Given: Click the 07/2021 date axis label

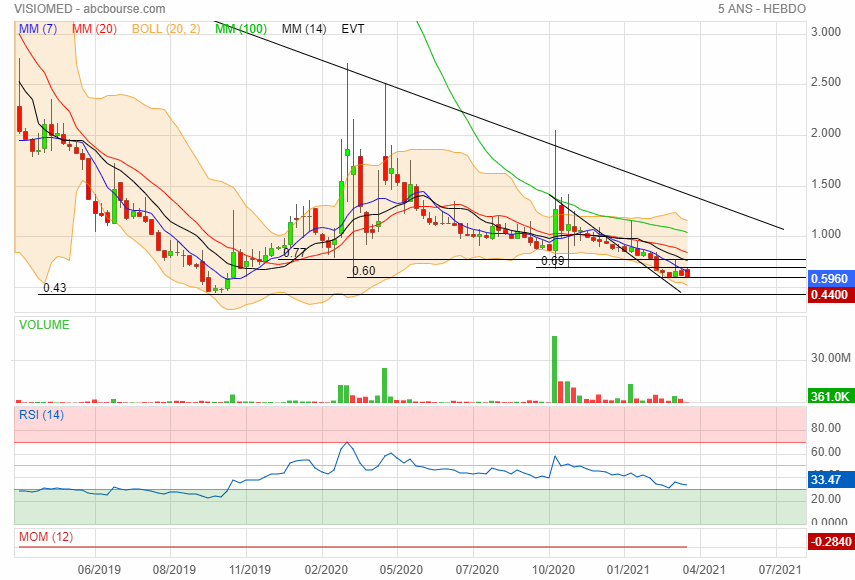Looking at the screenshot, I should 780,570.
